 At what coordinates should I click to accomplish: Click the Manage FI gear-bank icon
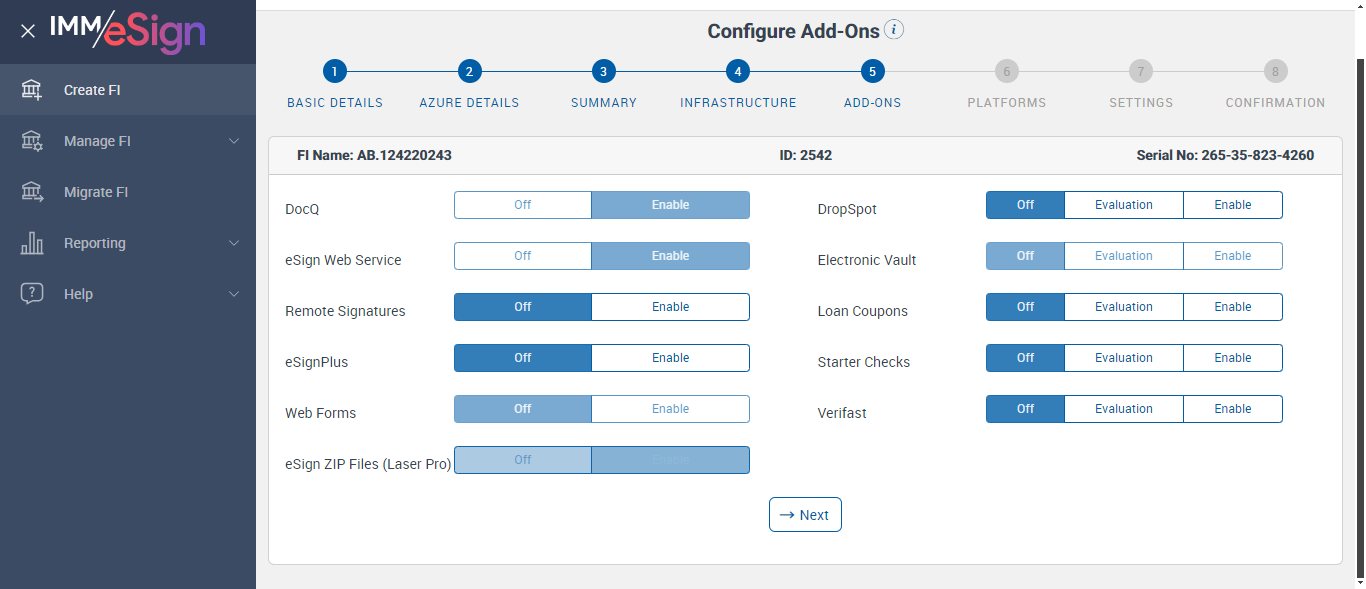pyautogui.click(x=32, y=141)
